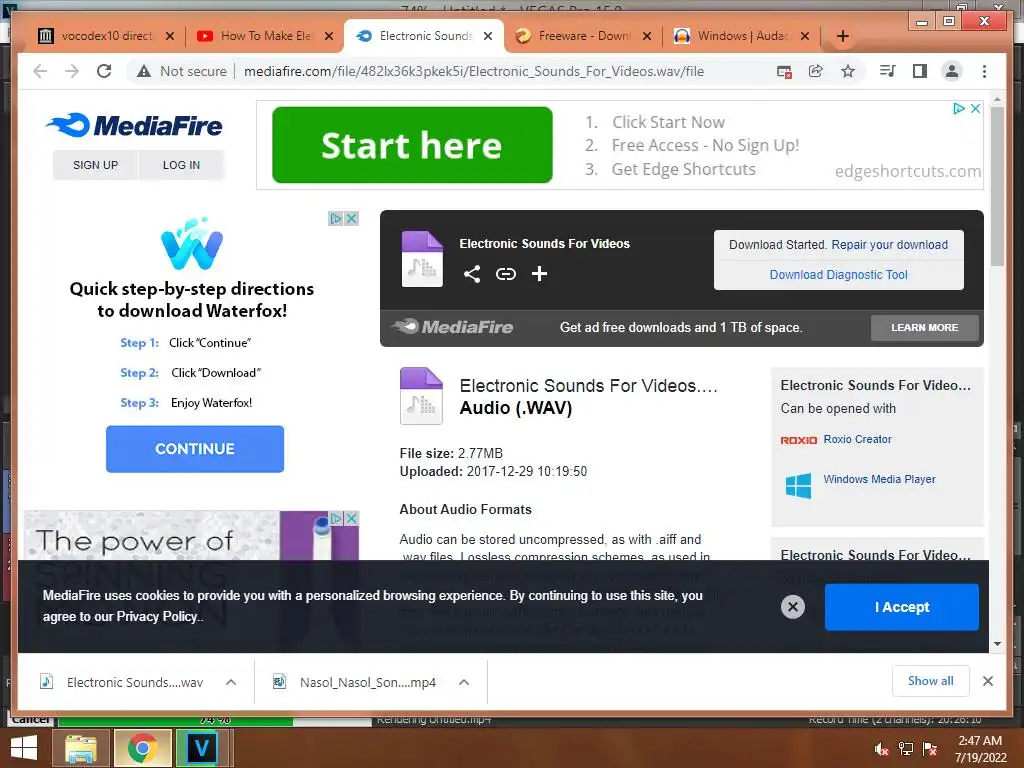
Task: Close the Freeware - Downl tab
Action: tap(647, 36)
